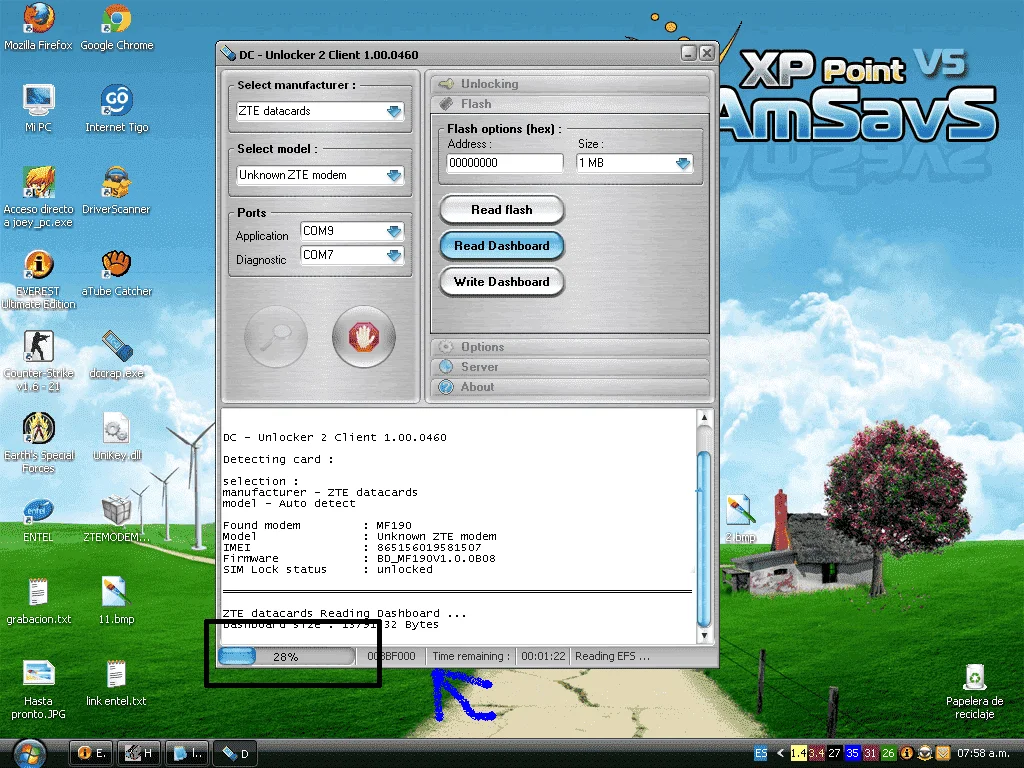Click the 07:58 a.m. clock
This screenshot has width=1024, height=768.
tap(986, 753)
